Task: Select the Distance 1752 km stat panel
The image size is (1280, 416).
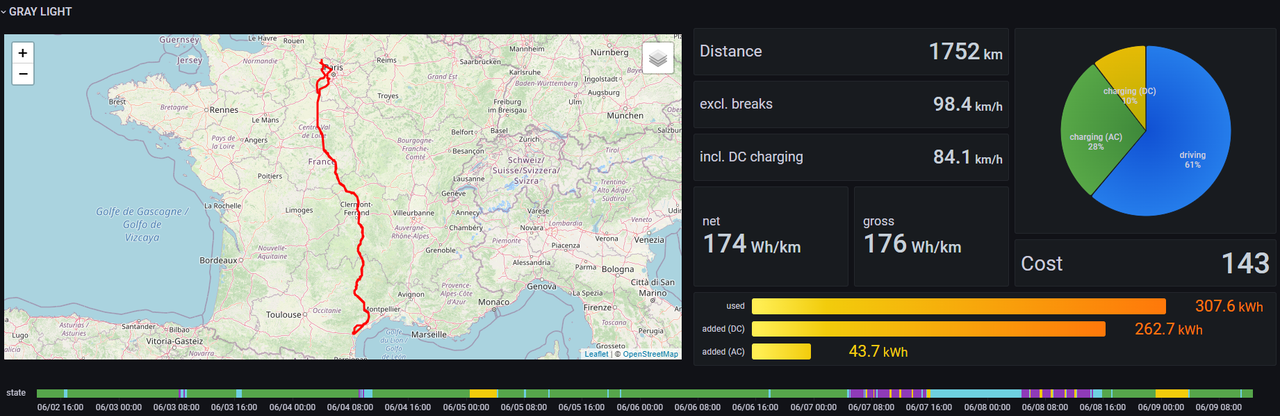Action: pos(851,52)
